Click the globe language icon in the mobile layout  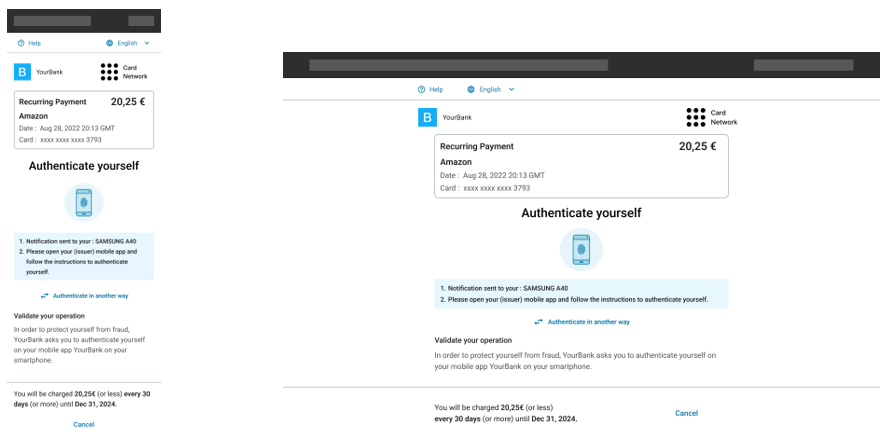tap(110, 43)
